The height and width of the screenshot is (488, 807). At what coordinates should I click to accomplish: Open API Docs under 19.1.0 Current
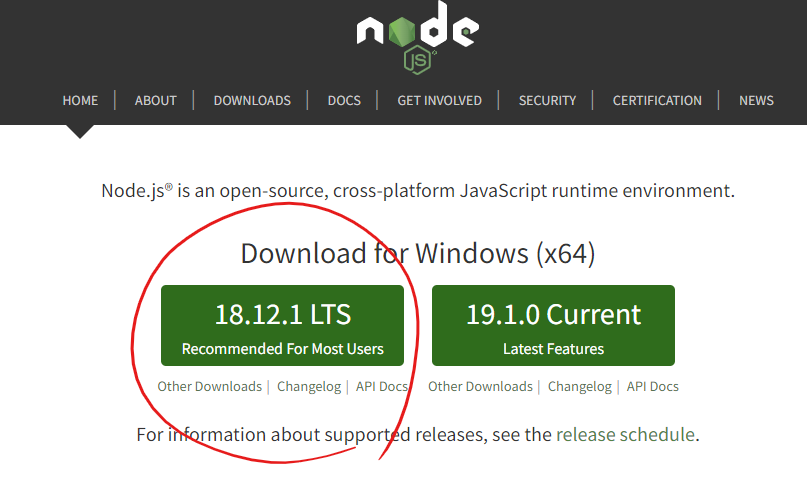(653, 387)
